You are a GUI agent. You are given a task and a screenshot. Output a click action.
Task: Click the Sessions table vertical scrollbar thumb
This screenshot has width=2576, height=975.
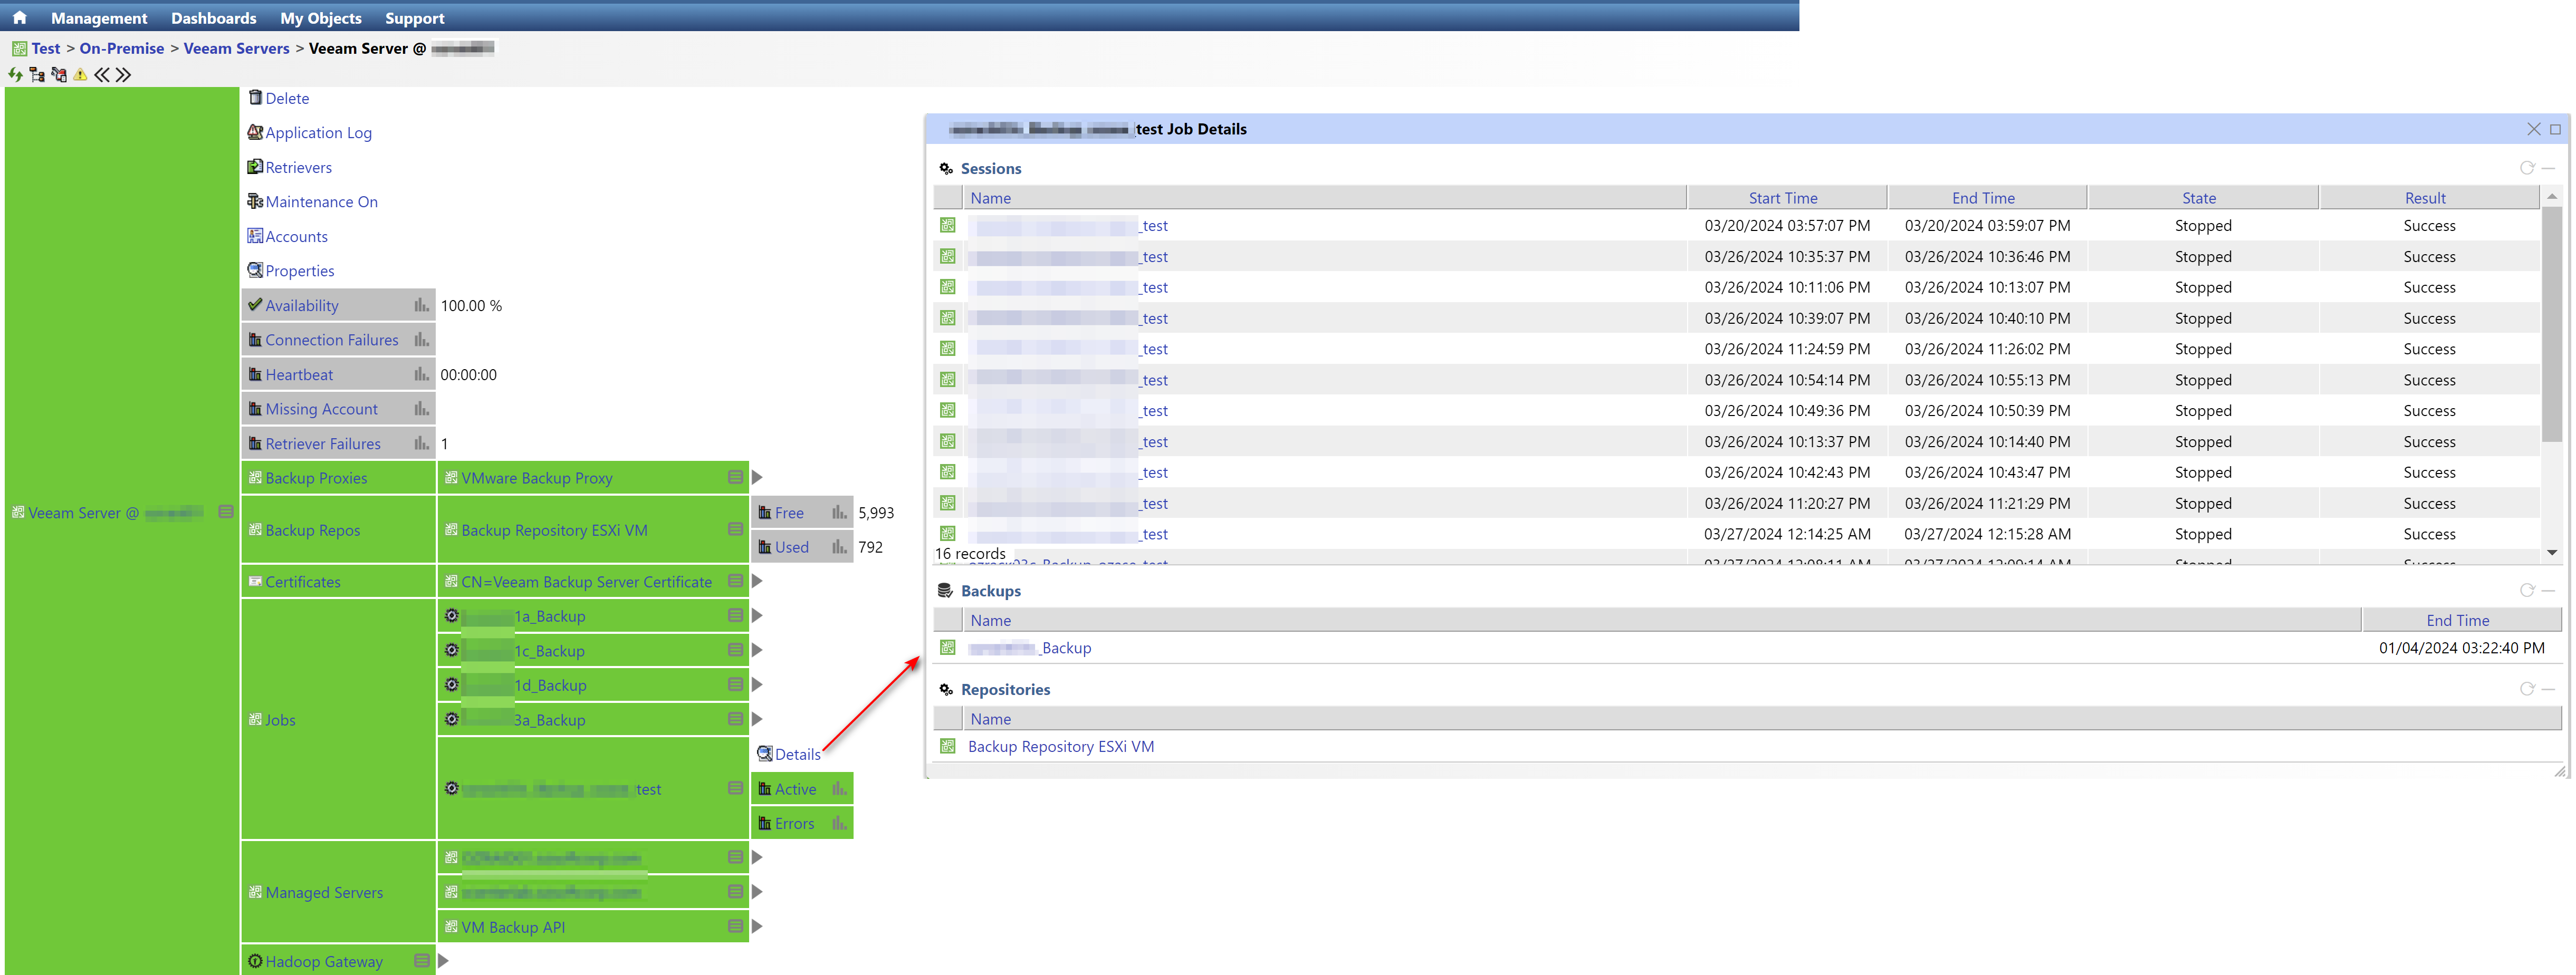point(2551,325)
